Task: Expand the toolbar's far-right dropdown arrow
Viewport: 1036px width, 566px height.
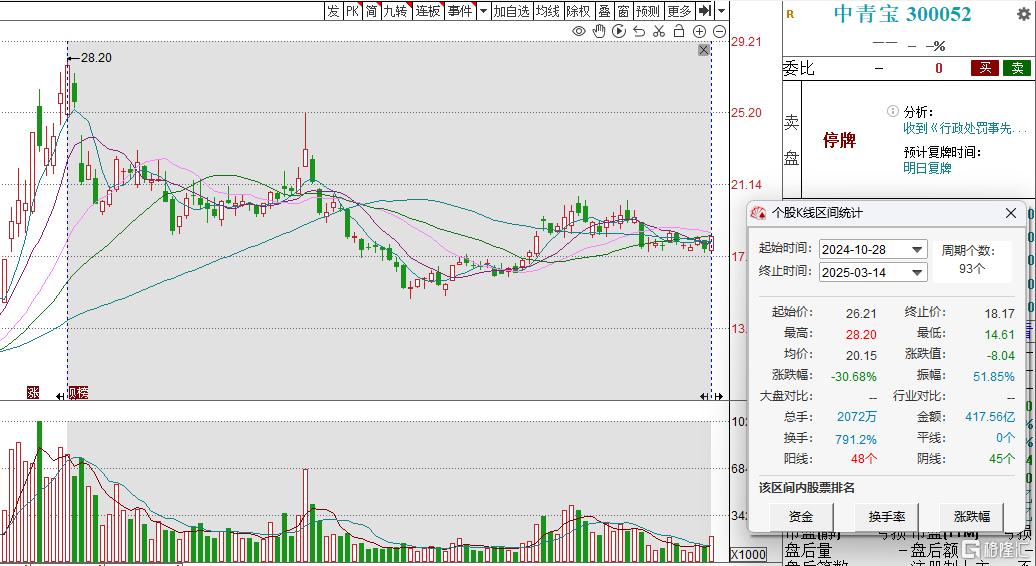Action: click(x=722, y=11)
